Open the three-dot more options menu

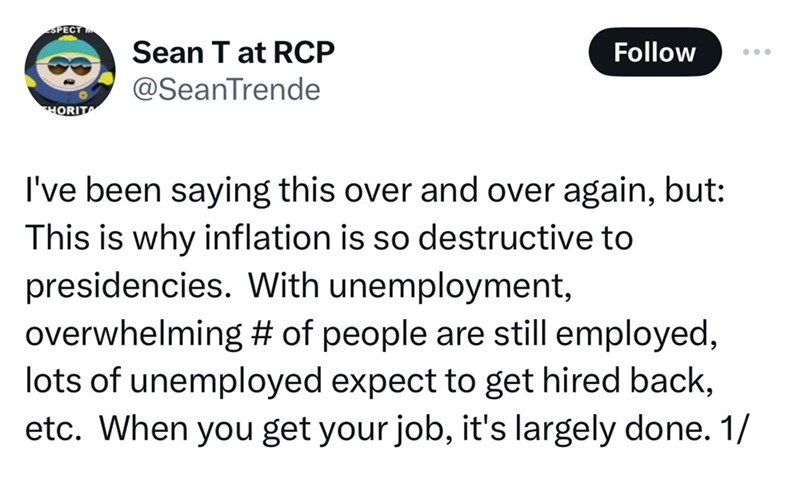pyautogui.click(x=757, y=52)
